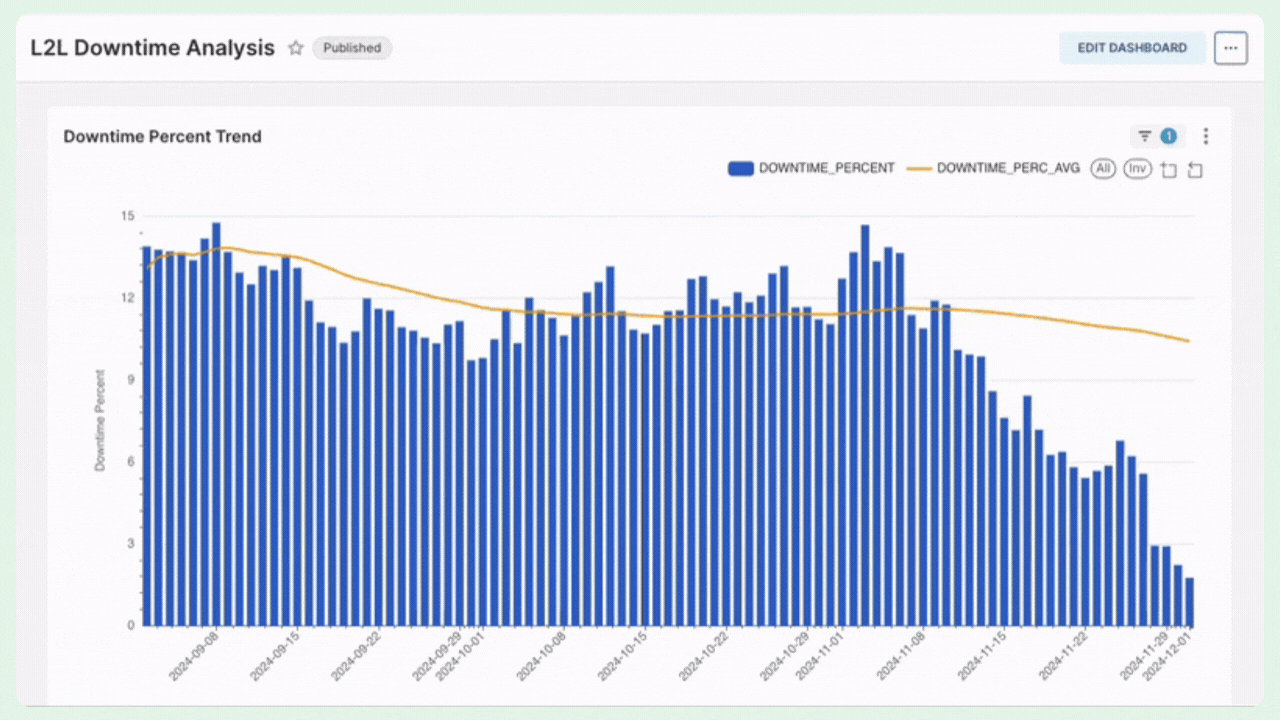Click the 2024-10-15 x-axis label

point(622,656)
